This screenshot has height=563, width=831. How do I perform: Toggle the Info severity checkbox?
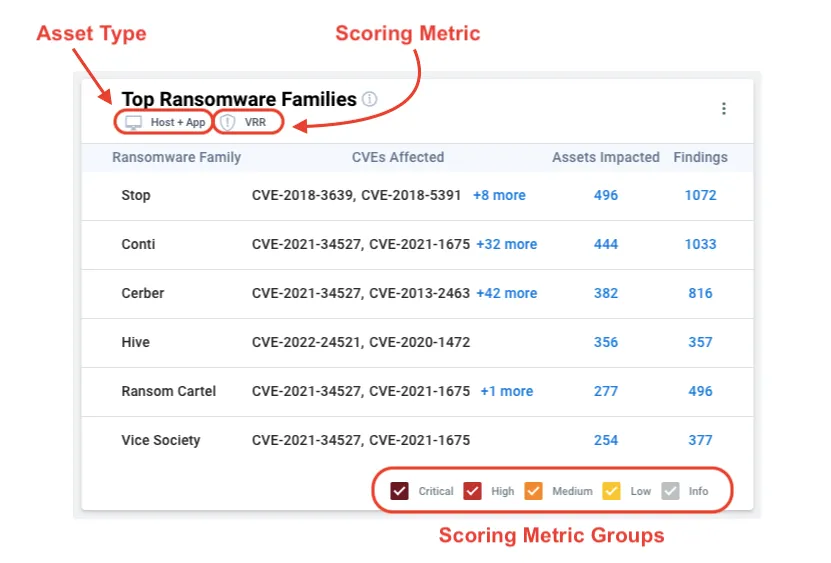pyautogui.click(x=670, y=491)
